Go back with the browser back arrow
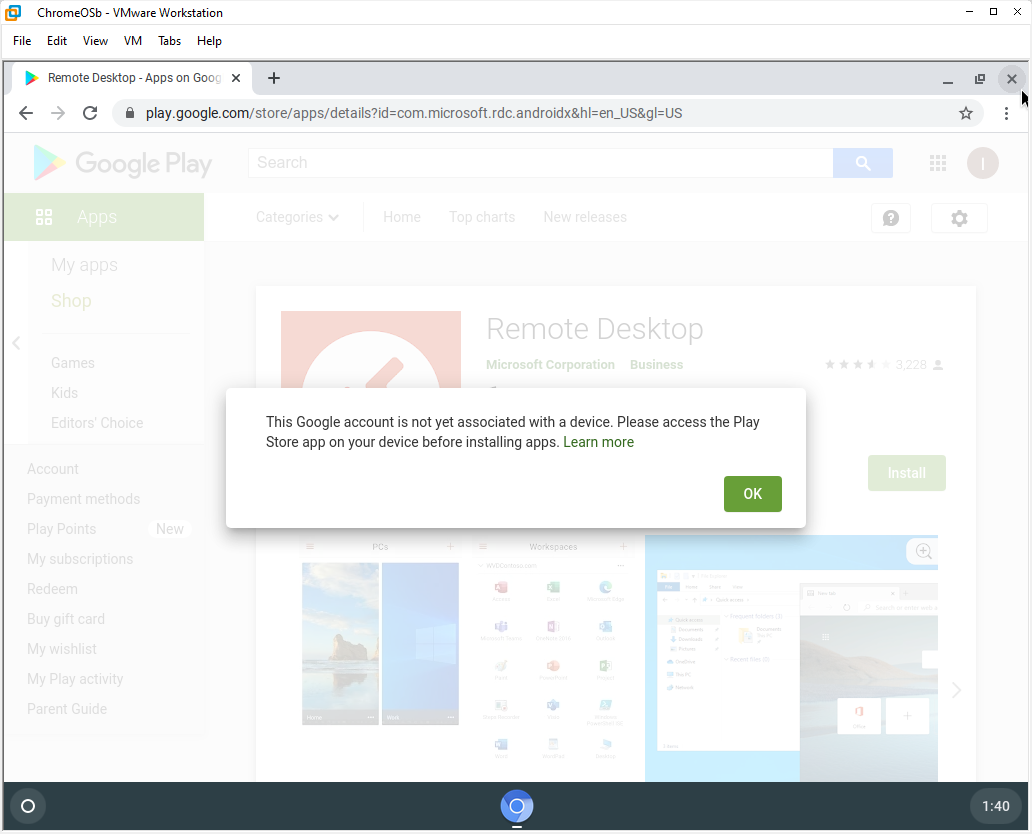The width and height of the screenshot is (1032, 834). 26,113
